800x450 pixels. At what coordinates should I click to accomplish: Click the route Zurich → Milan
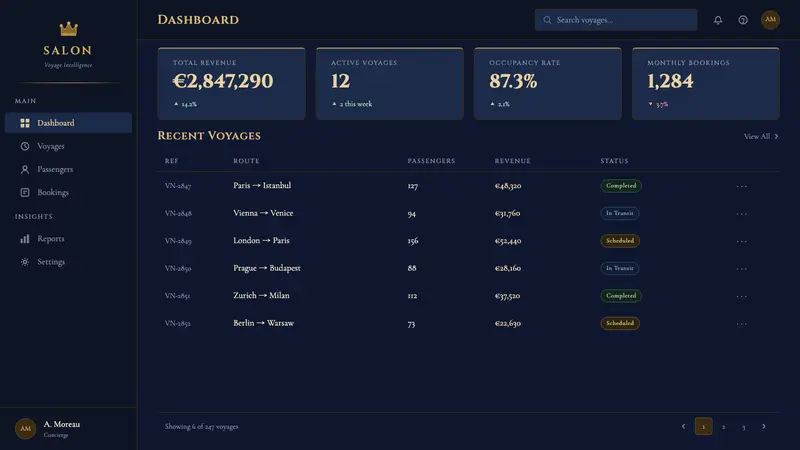[x=261, y=296]
